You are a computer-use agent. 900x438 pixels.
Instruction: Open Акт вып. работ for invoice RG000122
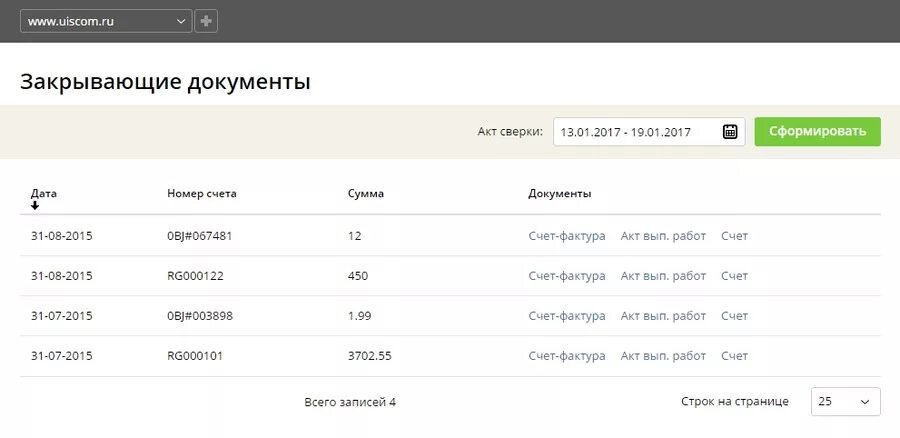pos(663,276)
